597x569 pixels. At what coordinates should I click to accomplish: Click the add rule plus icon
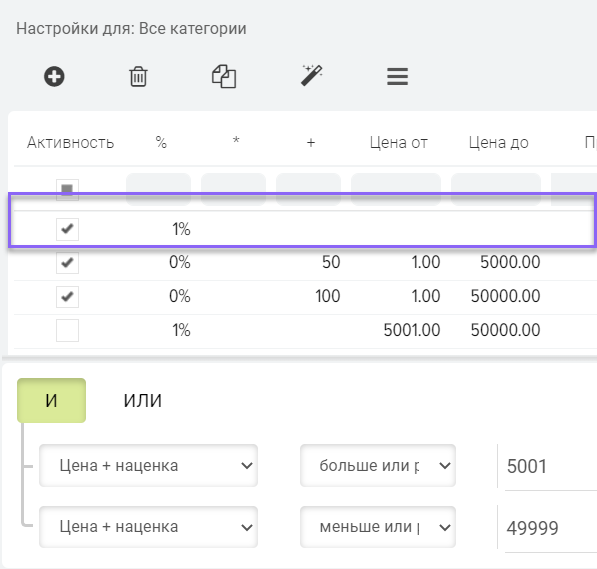pos(54,77)
